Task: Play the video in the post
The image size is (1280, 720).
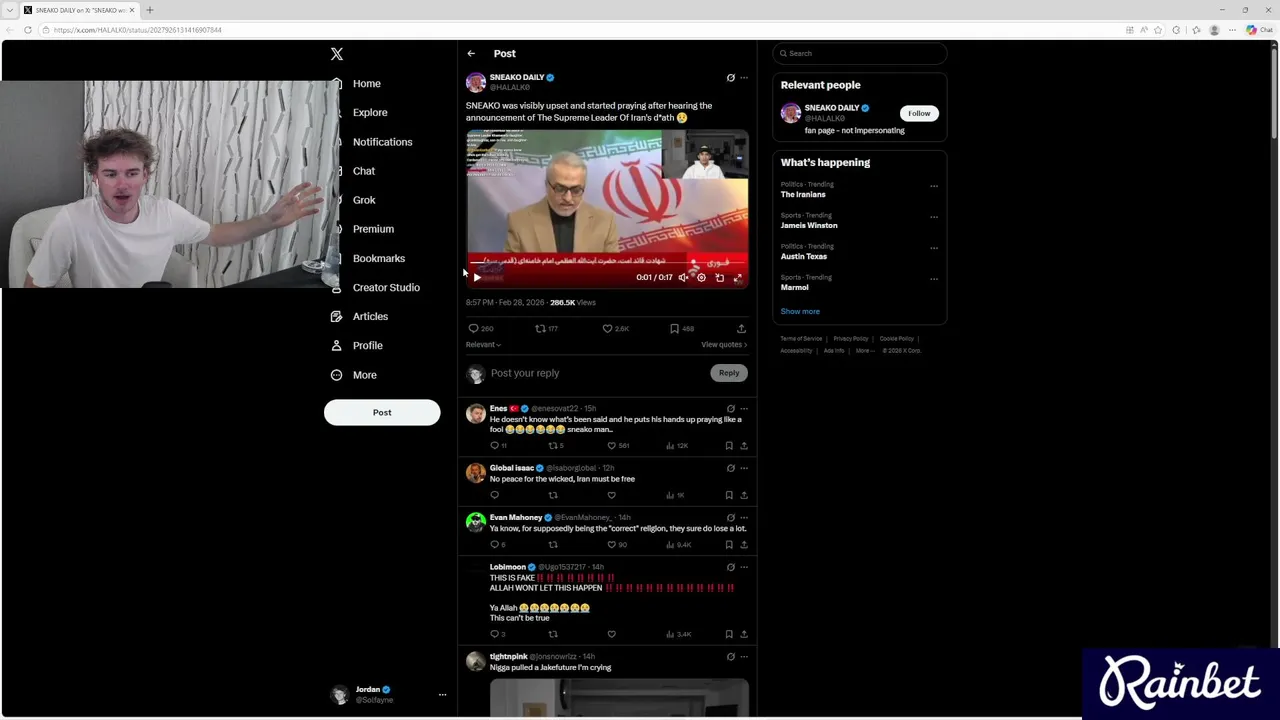Action: (x=477, y=277)
